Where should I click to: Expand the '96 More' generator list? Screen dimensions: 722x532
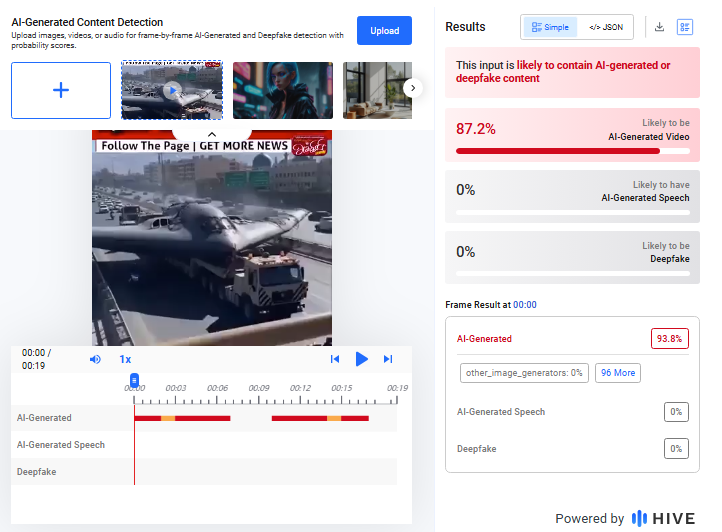pyautogui.click(x=617, y=373)
